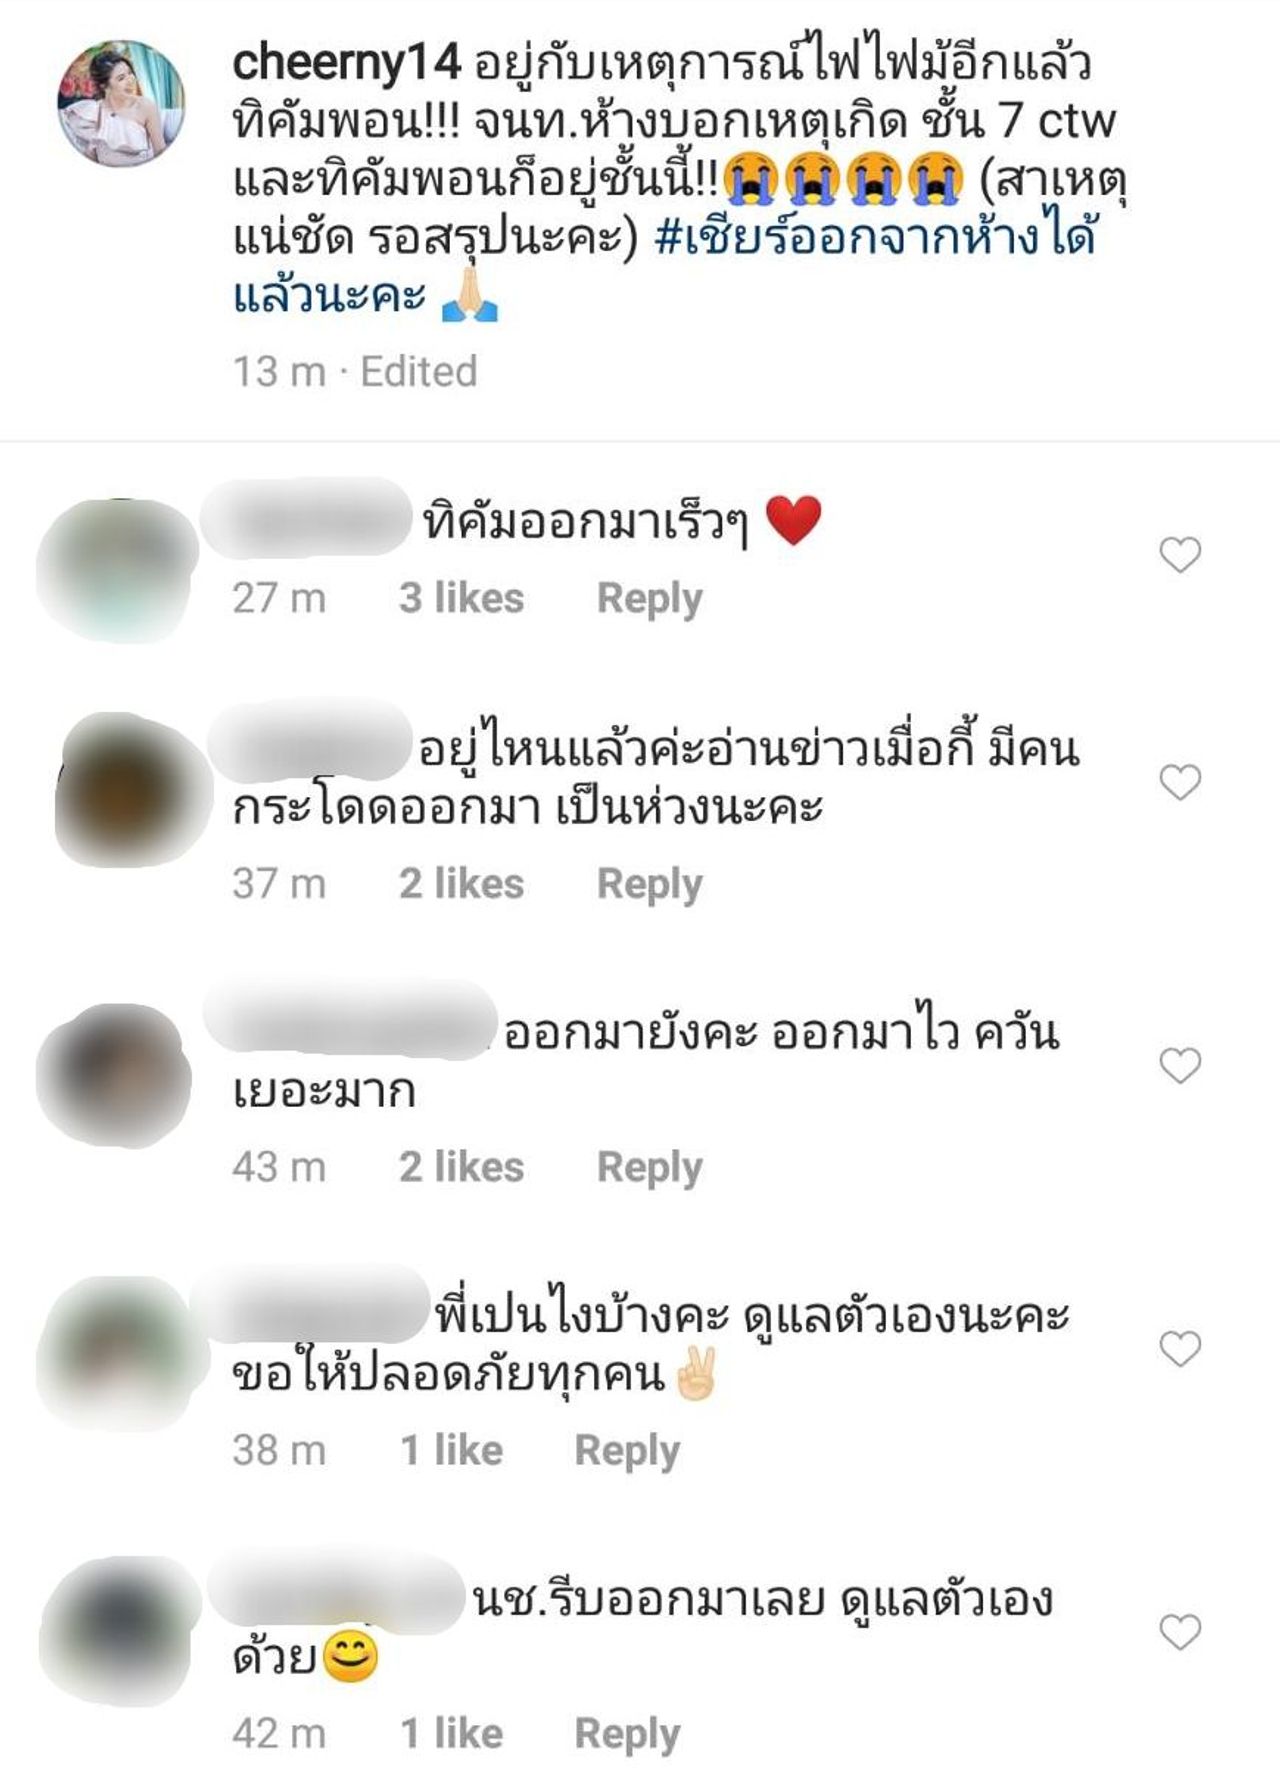The height and width of the screenshot is (1787, 1280).
Task: View 1 like on the 42 m comment
Action: [451, 1733]
